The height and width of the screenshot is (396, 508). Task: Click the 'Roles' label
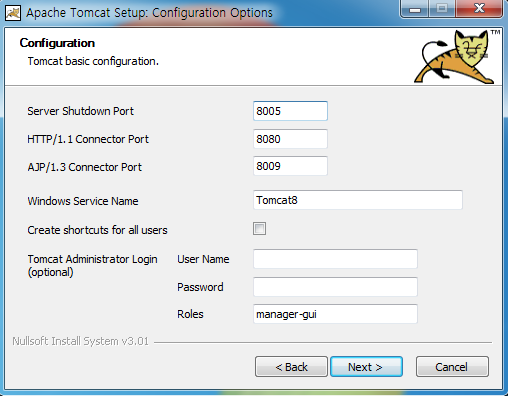(190, 314)
